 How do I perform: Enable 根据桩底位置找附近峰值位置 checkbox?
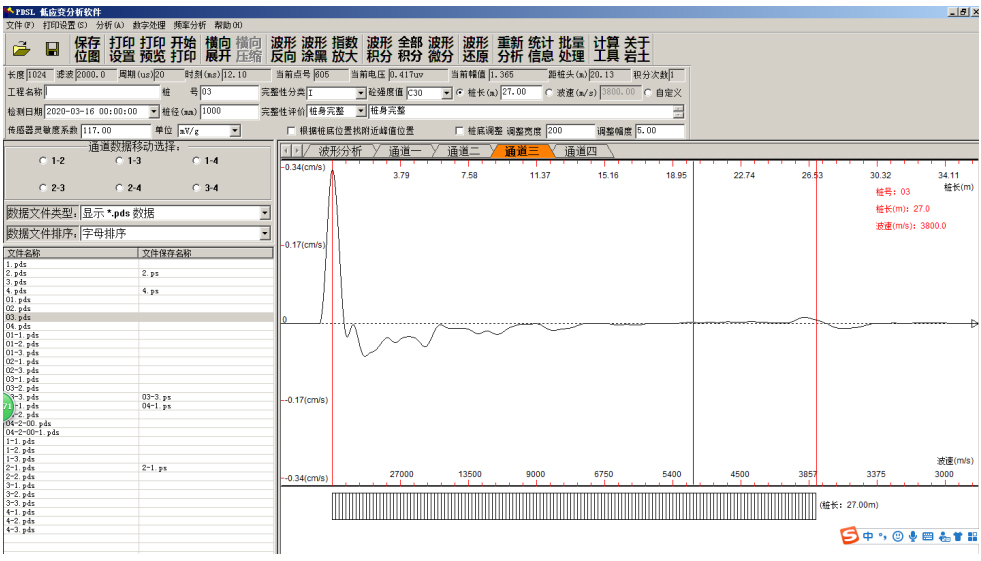tap(291, 131)
